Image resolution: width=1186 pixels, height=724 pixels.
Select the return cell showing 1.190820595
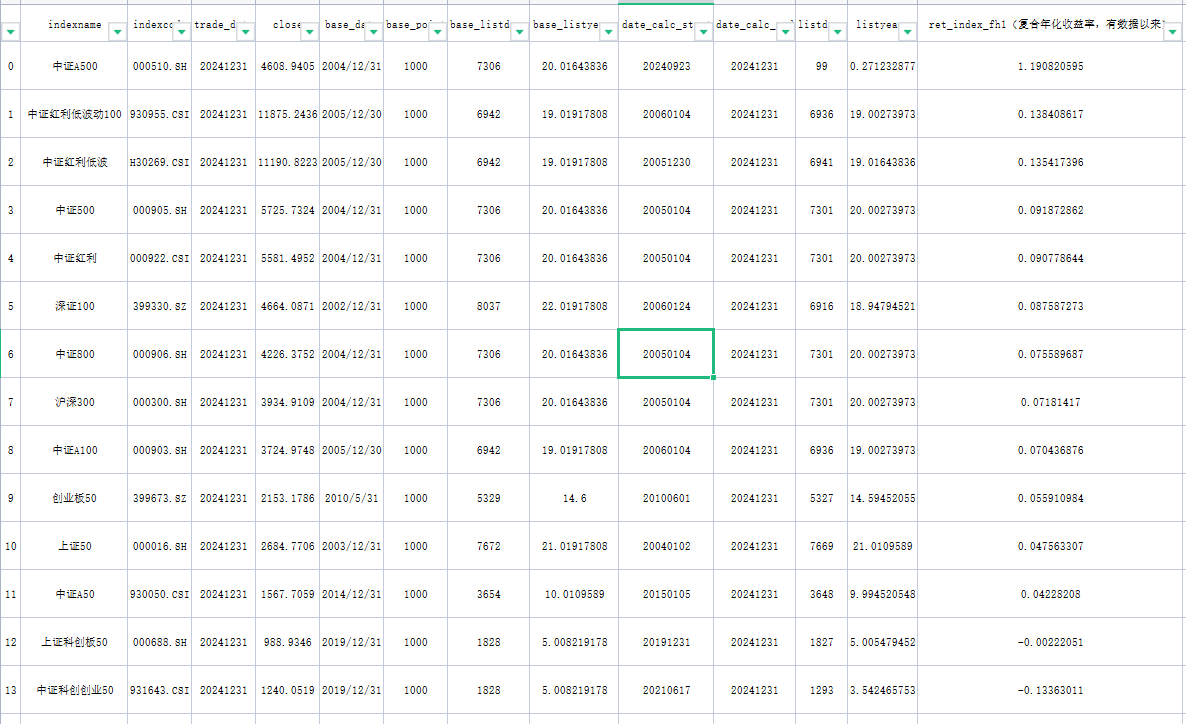[1050, 66]
